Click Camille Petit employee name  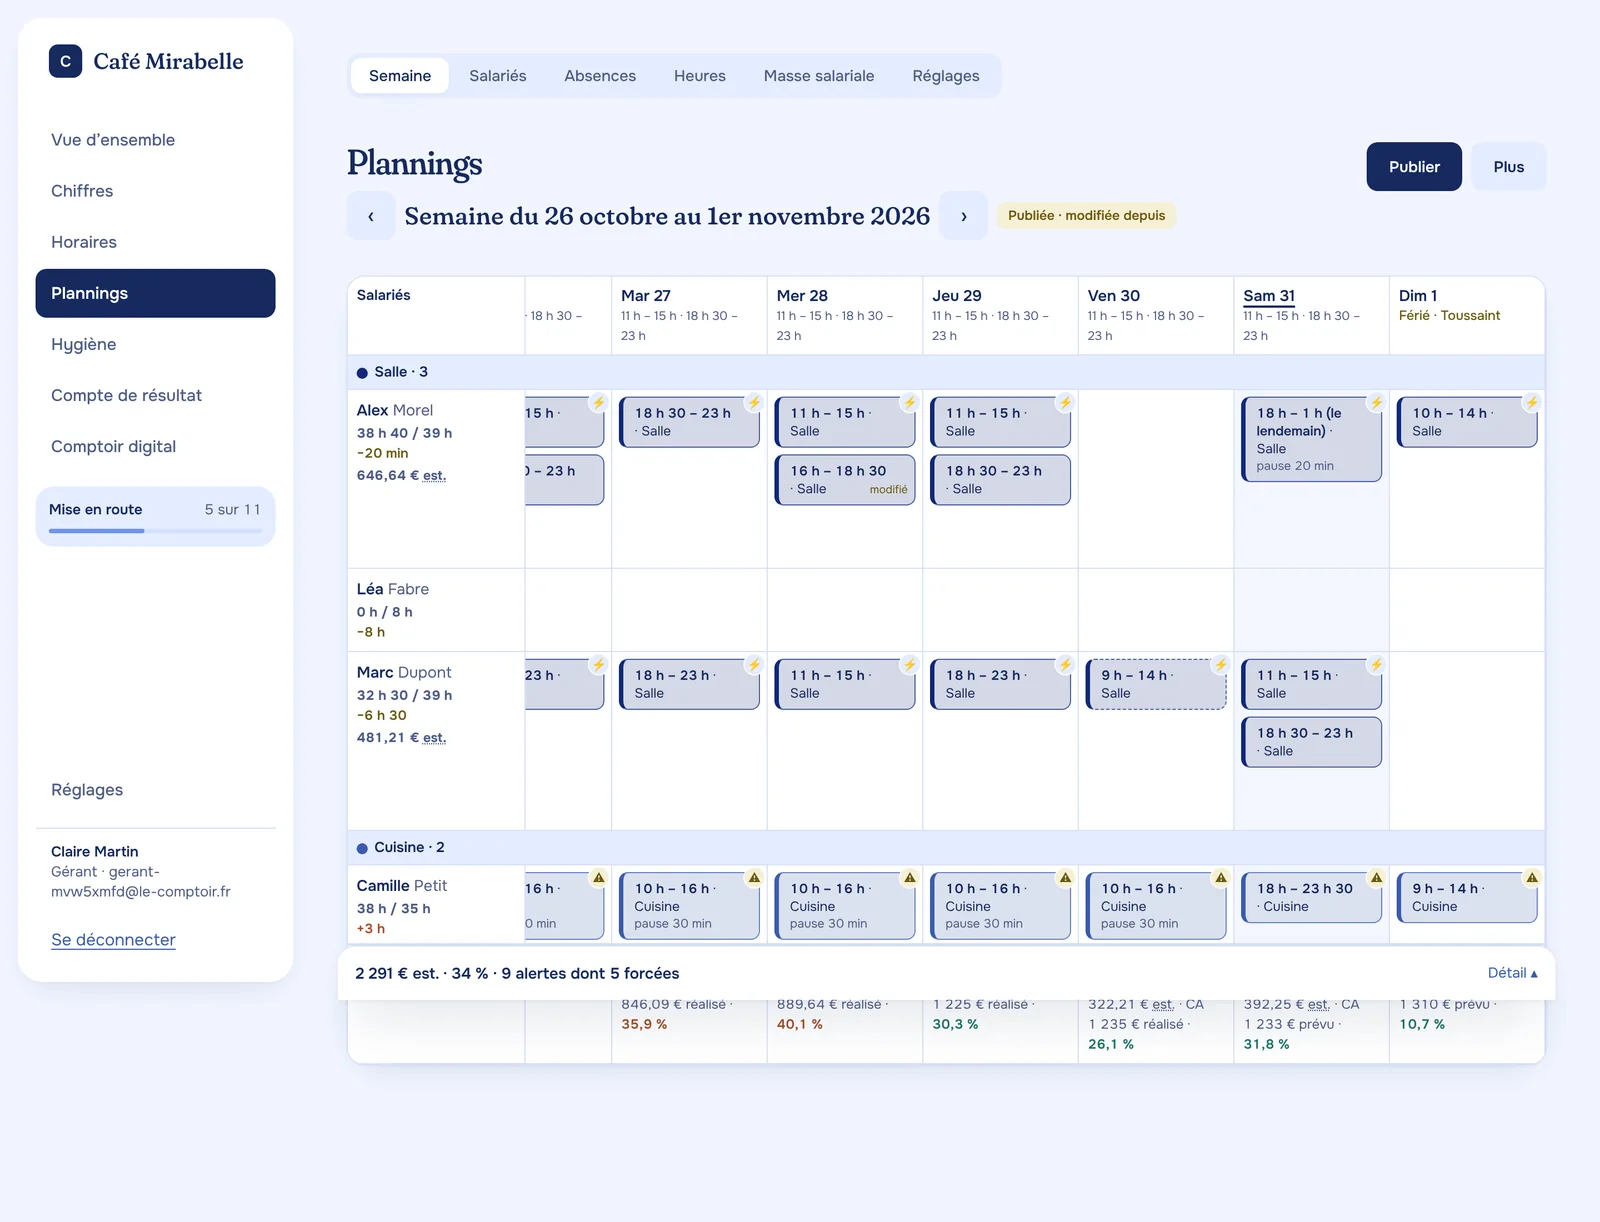[402, 886]
